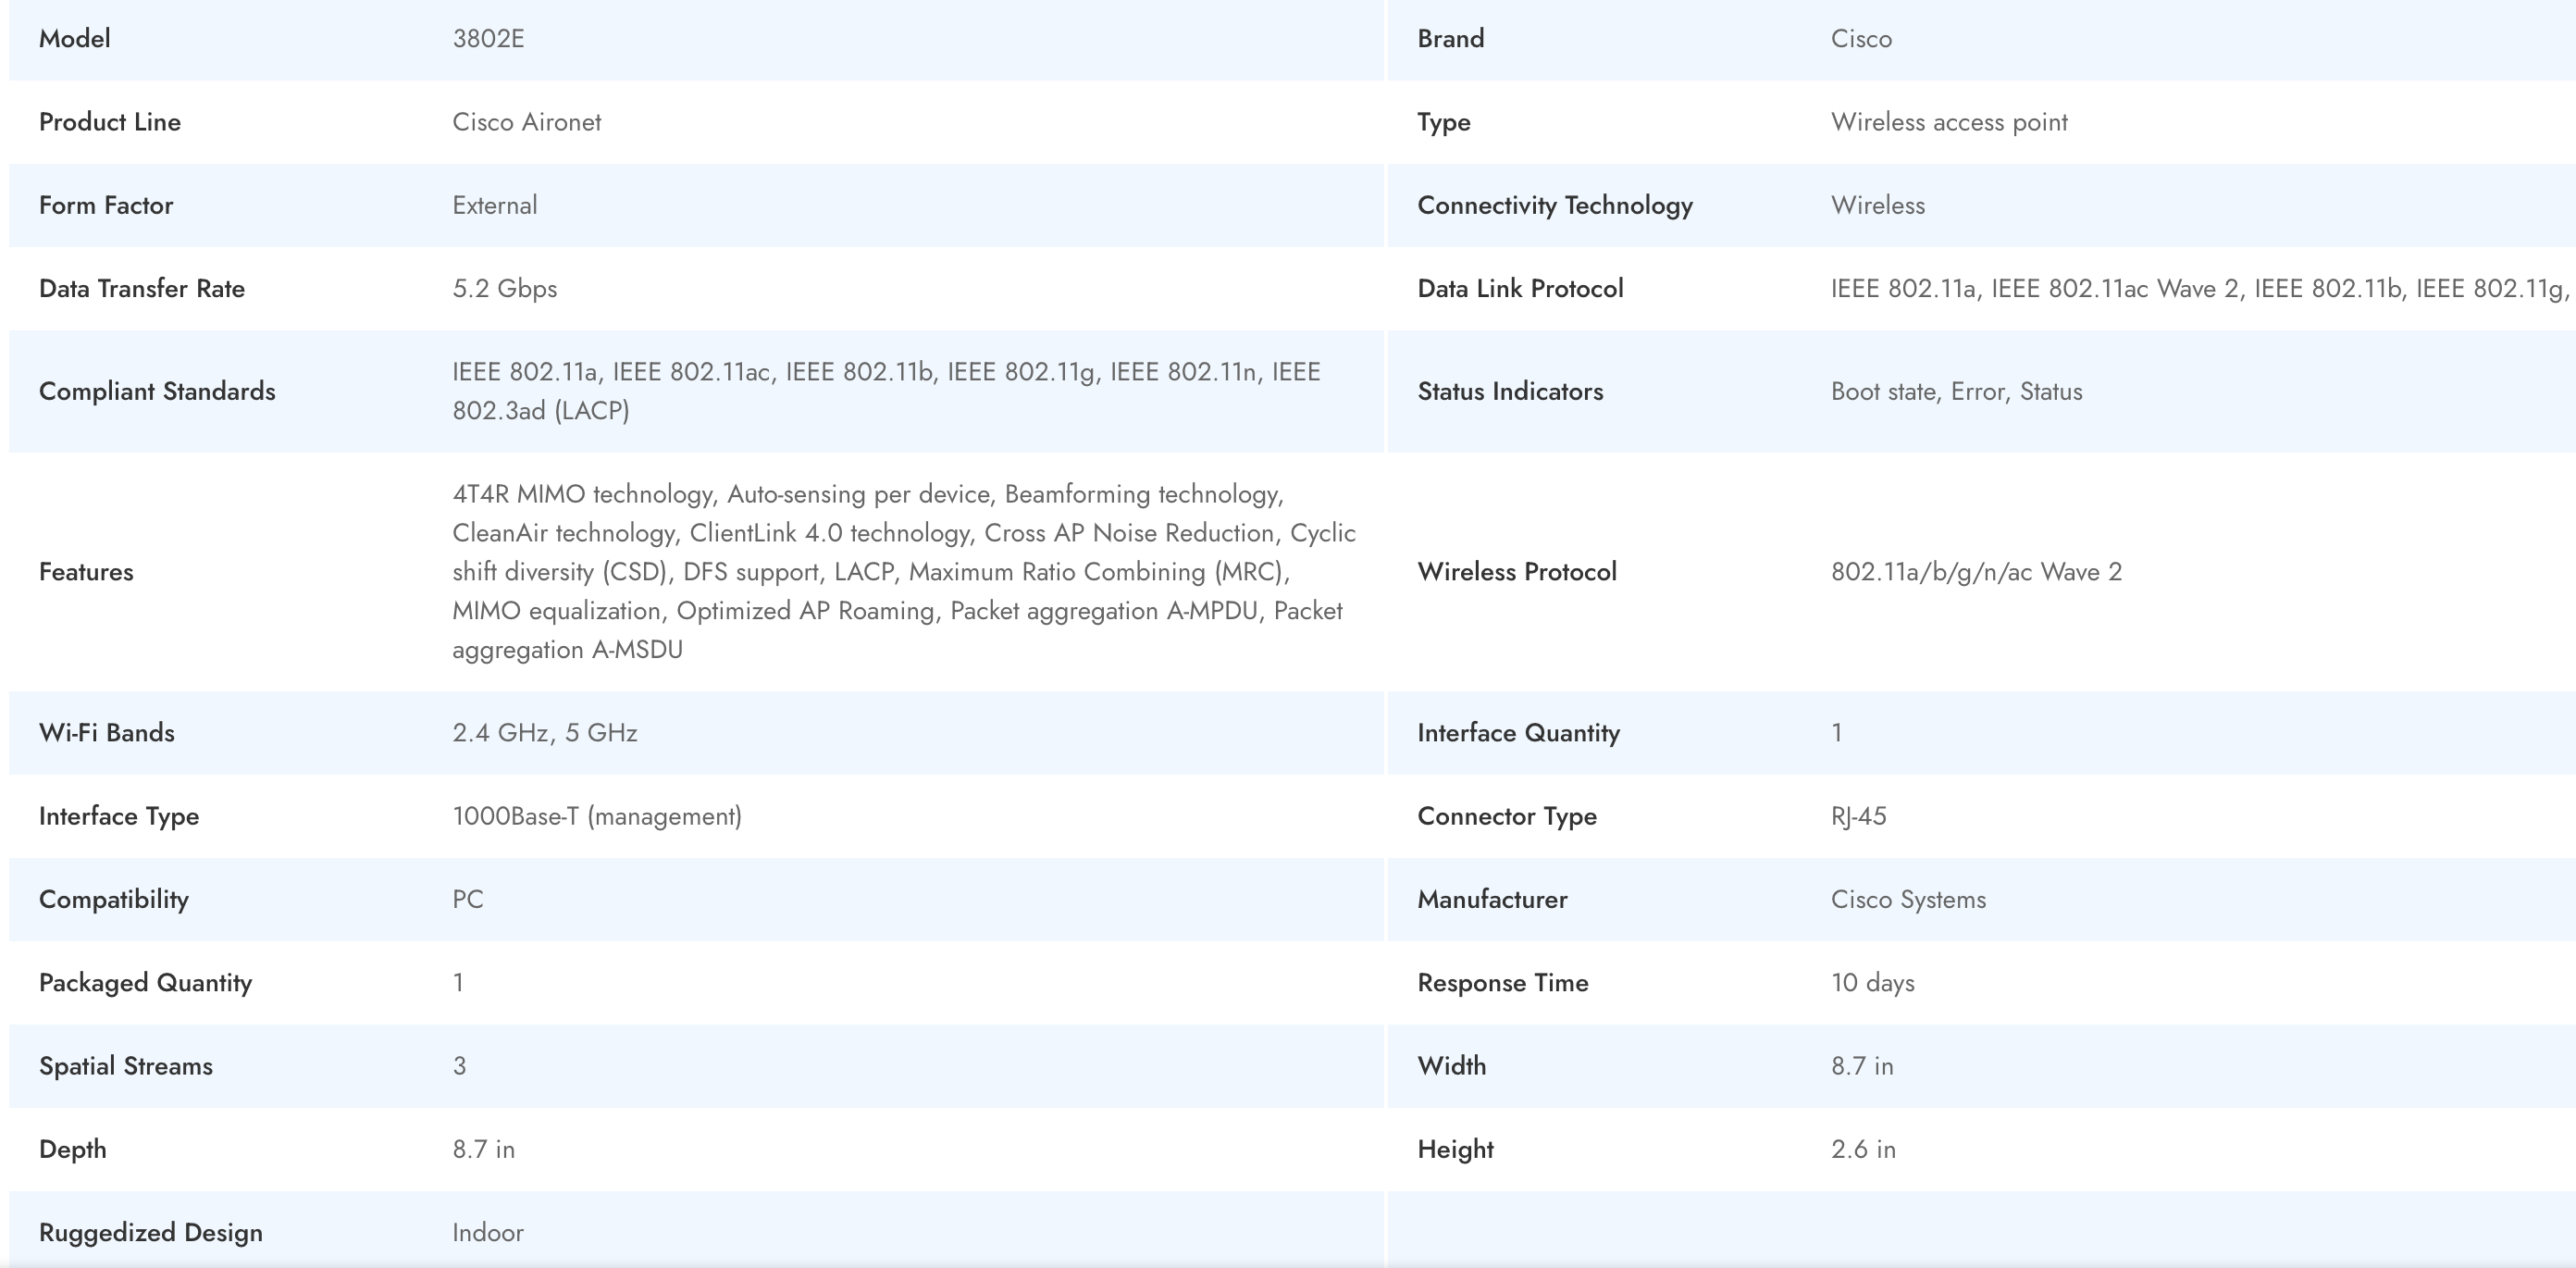
Task: Click Response Time 10 days value
Action: click(1872, 983)
